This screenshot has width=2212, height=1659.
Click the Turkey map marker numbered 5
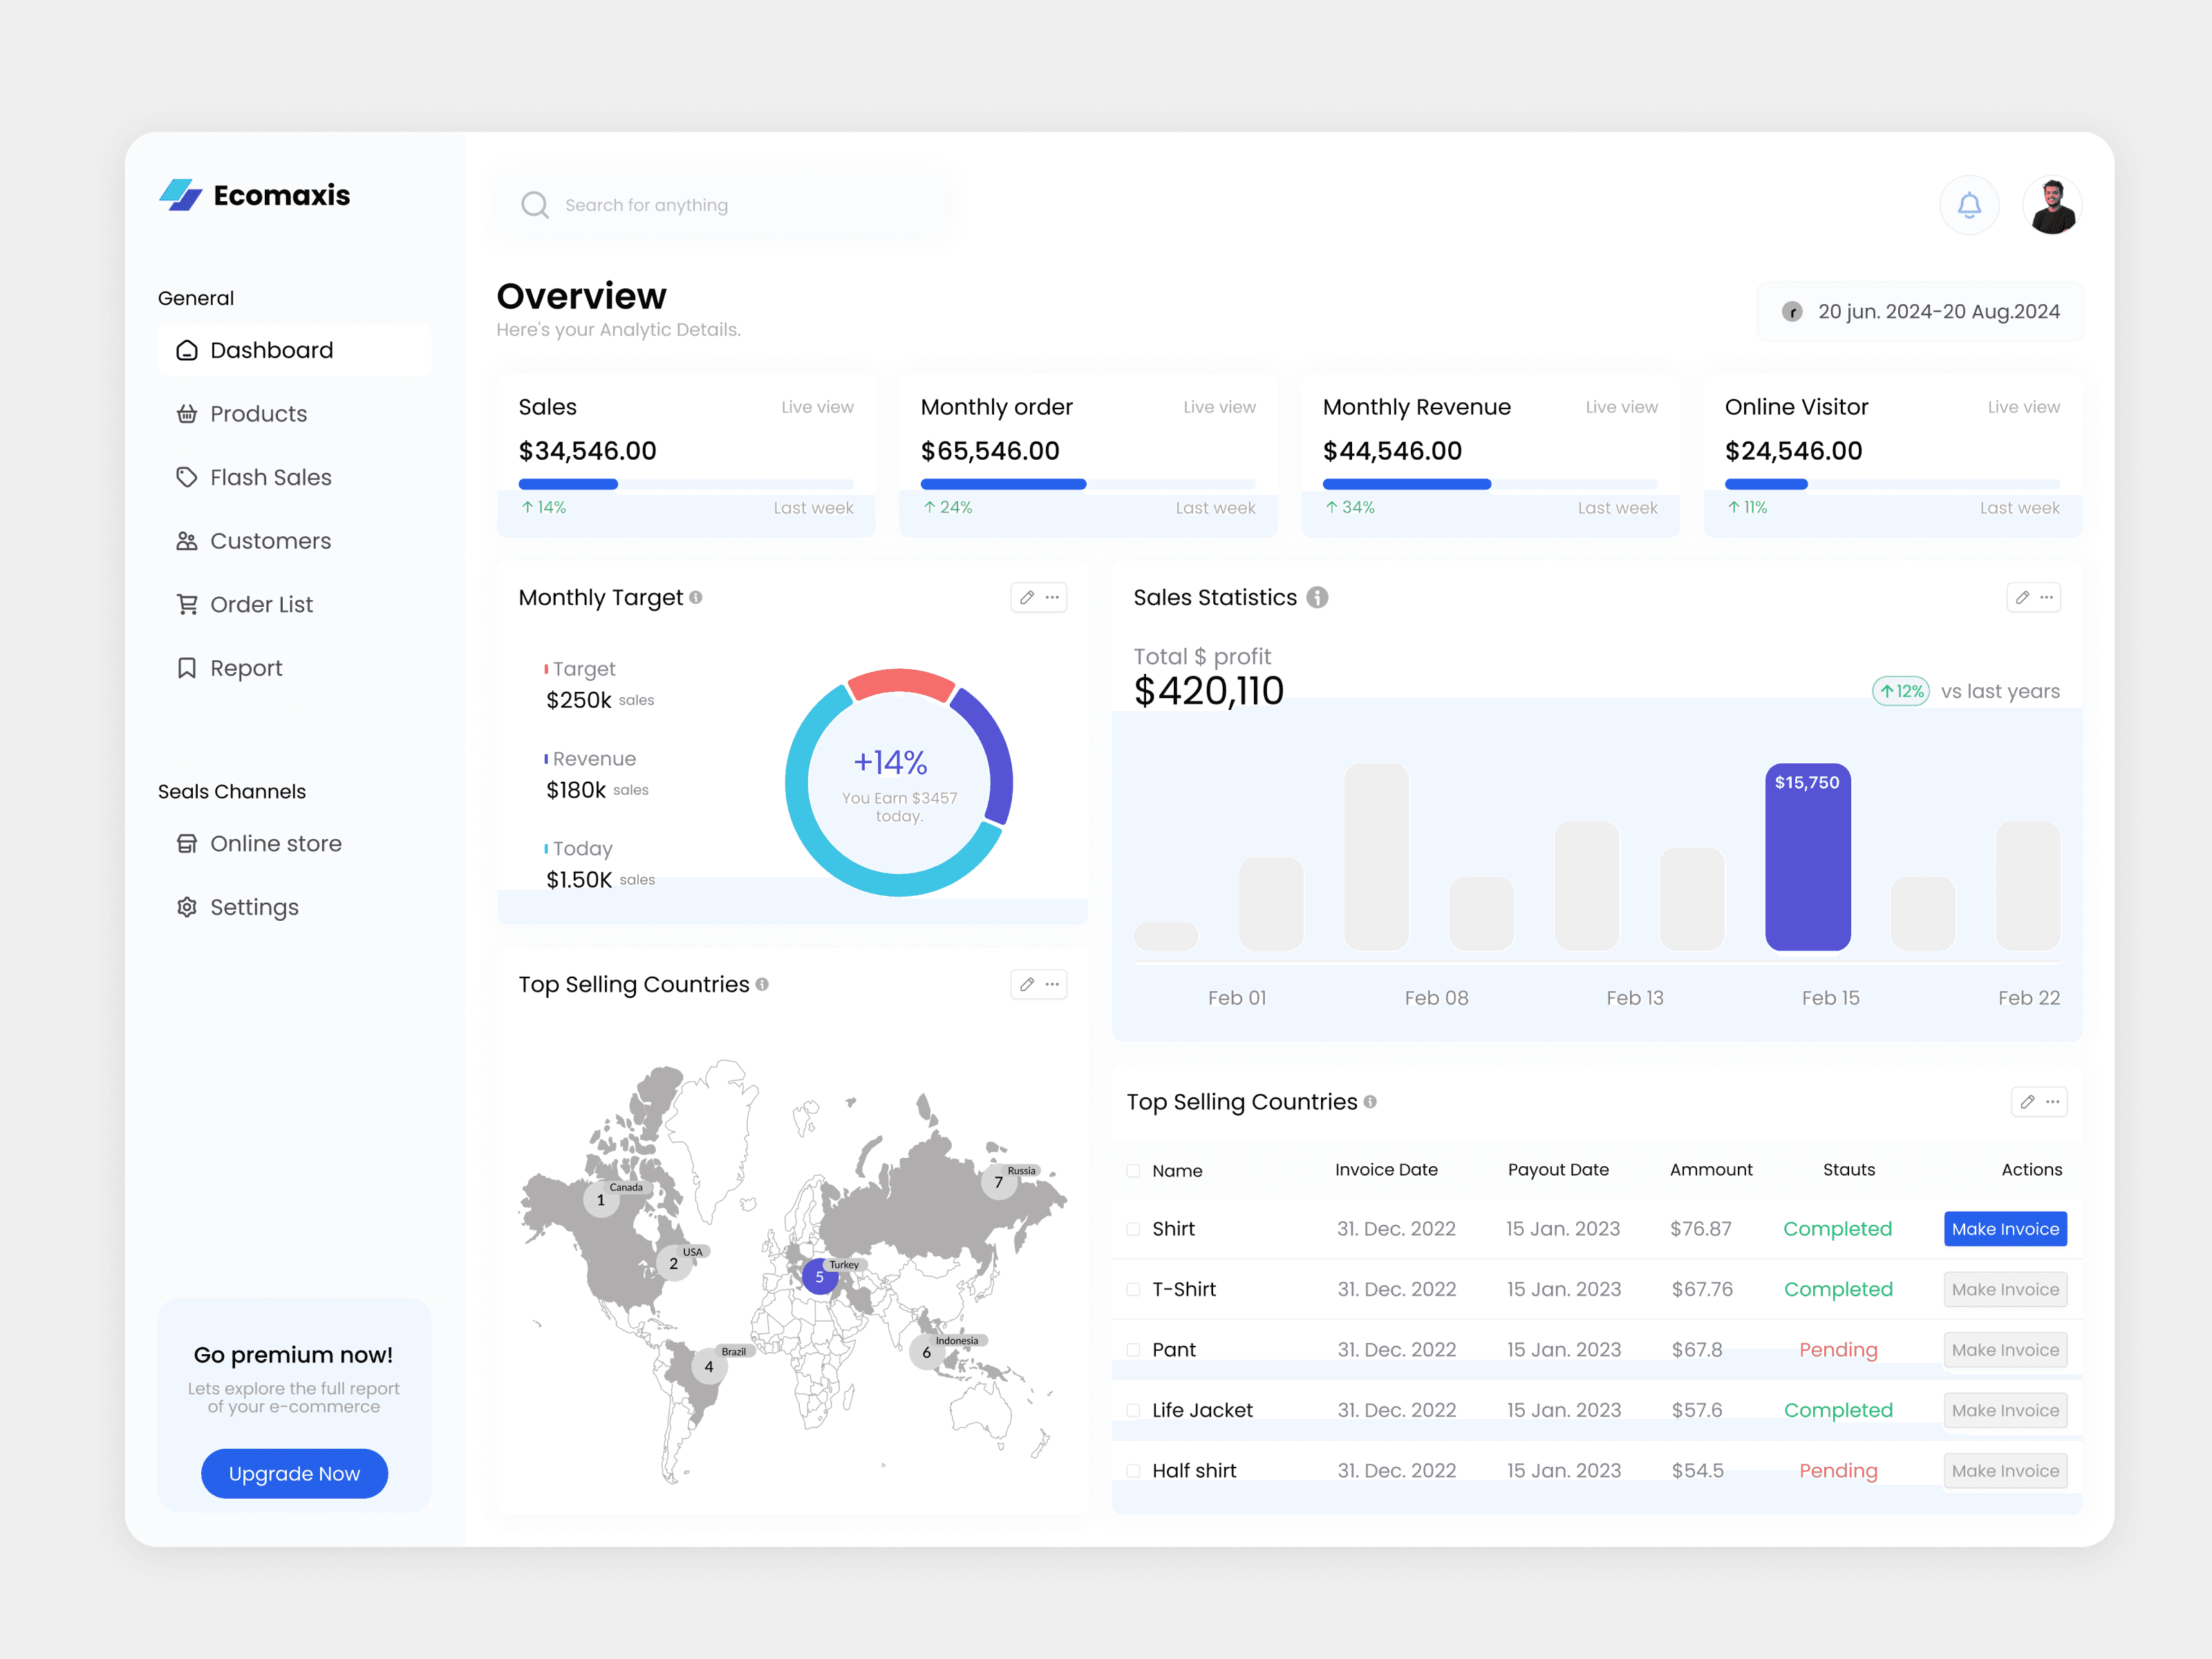(x=819, y=1277)
